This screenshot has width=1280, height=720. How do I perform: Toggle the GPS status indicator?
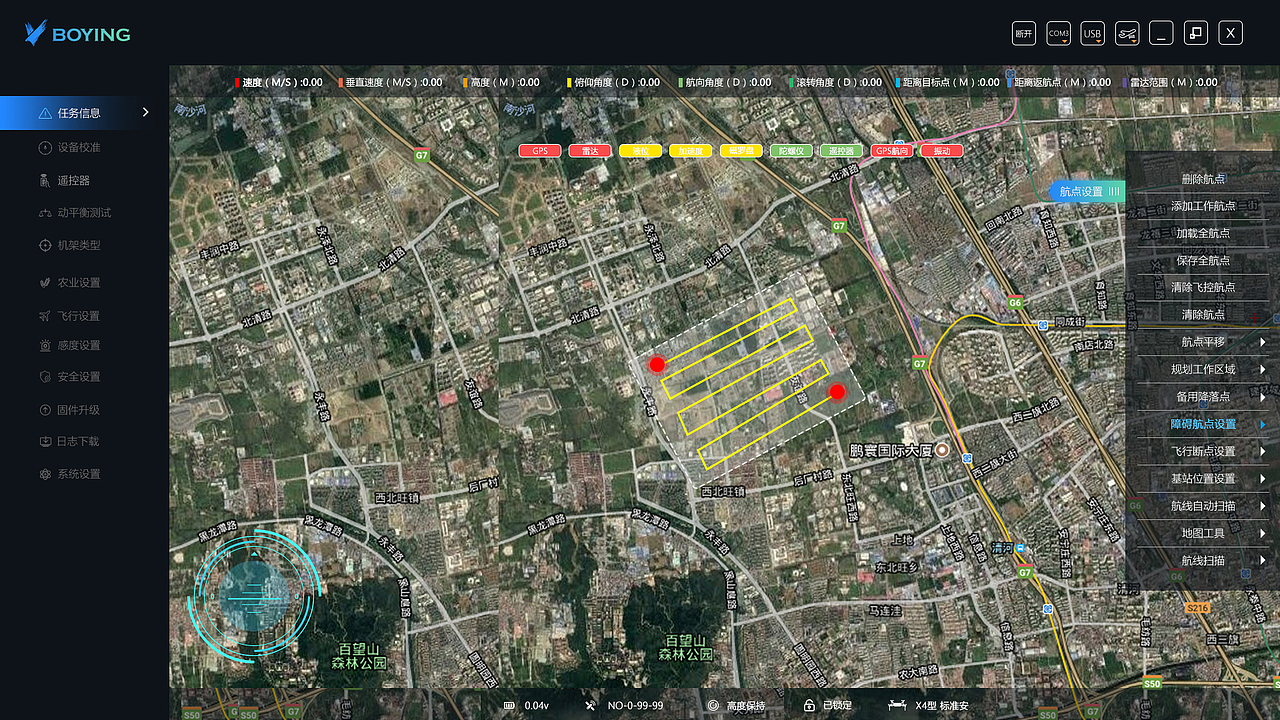pyautogui.click(x=540, y=151)
